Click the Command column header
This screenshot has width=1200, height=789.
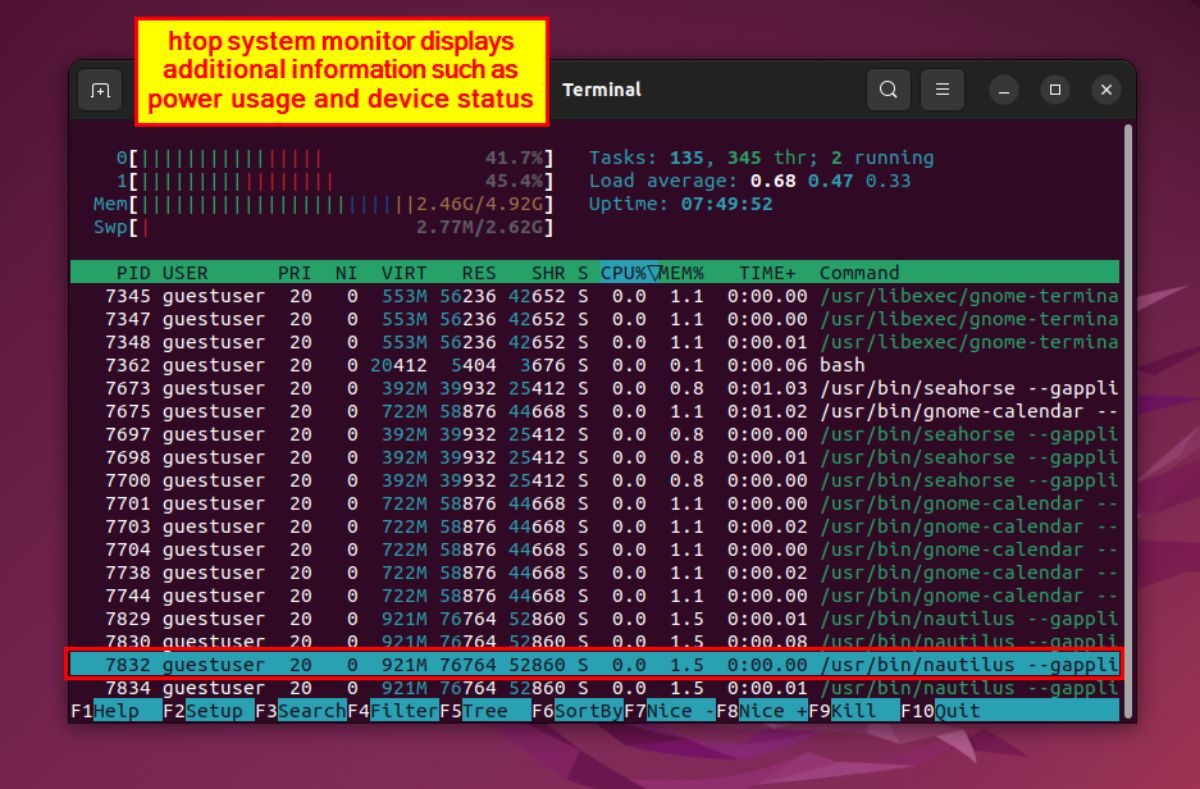pos(859,273)
